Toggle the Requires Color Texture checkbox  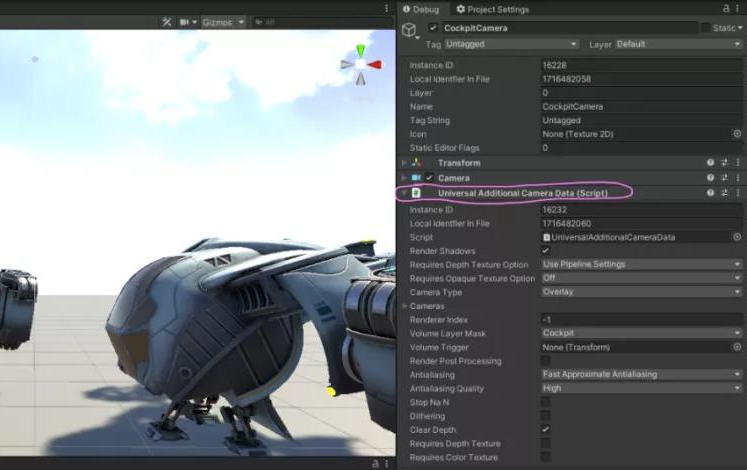click(x=545, y=457)
